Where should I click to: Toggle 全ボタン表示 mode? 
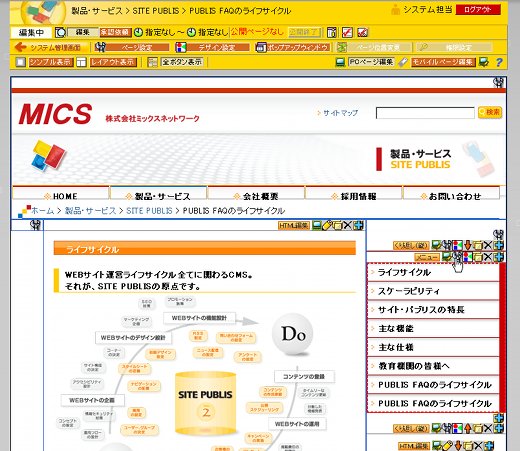pos(182,62)
